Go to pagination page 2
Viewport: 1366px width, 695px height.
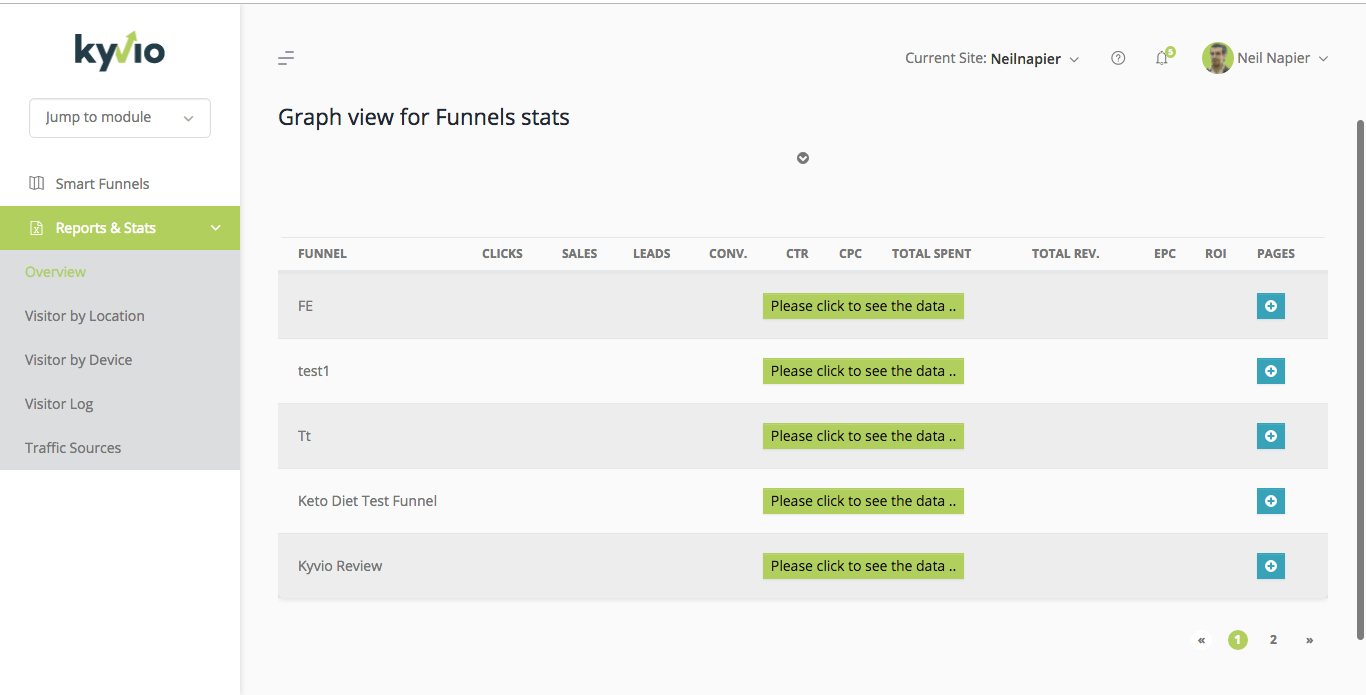coord(1273,640)
